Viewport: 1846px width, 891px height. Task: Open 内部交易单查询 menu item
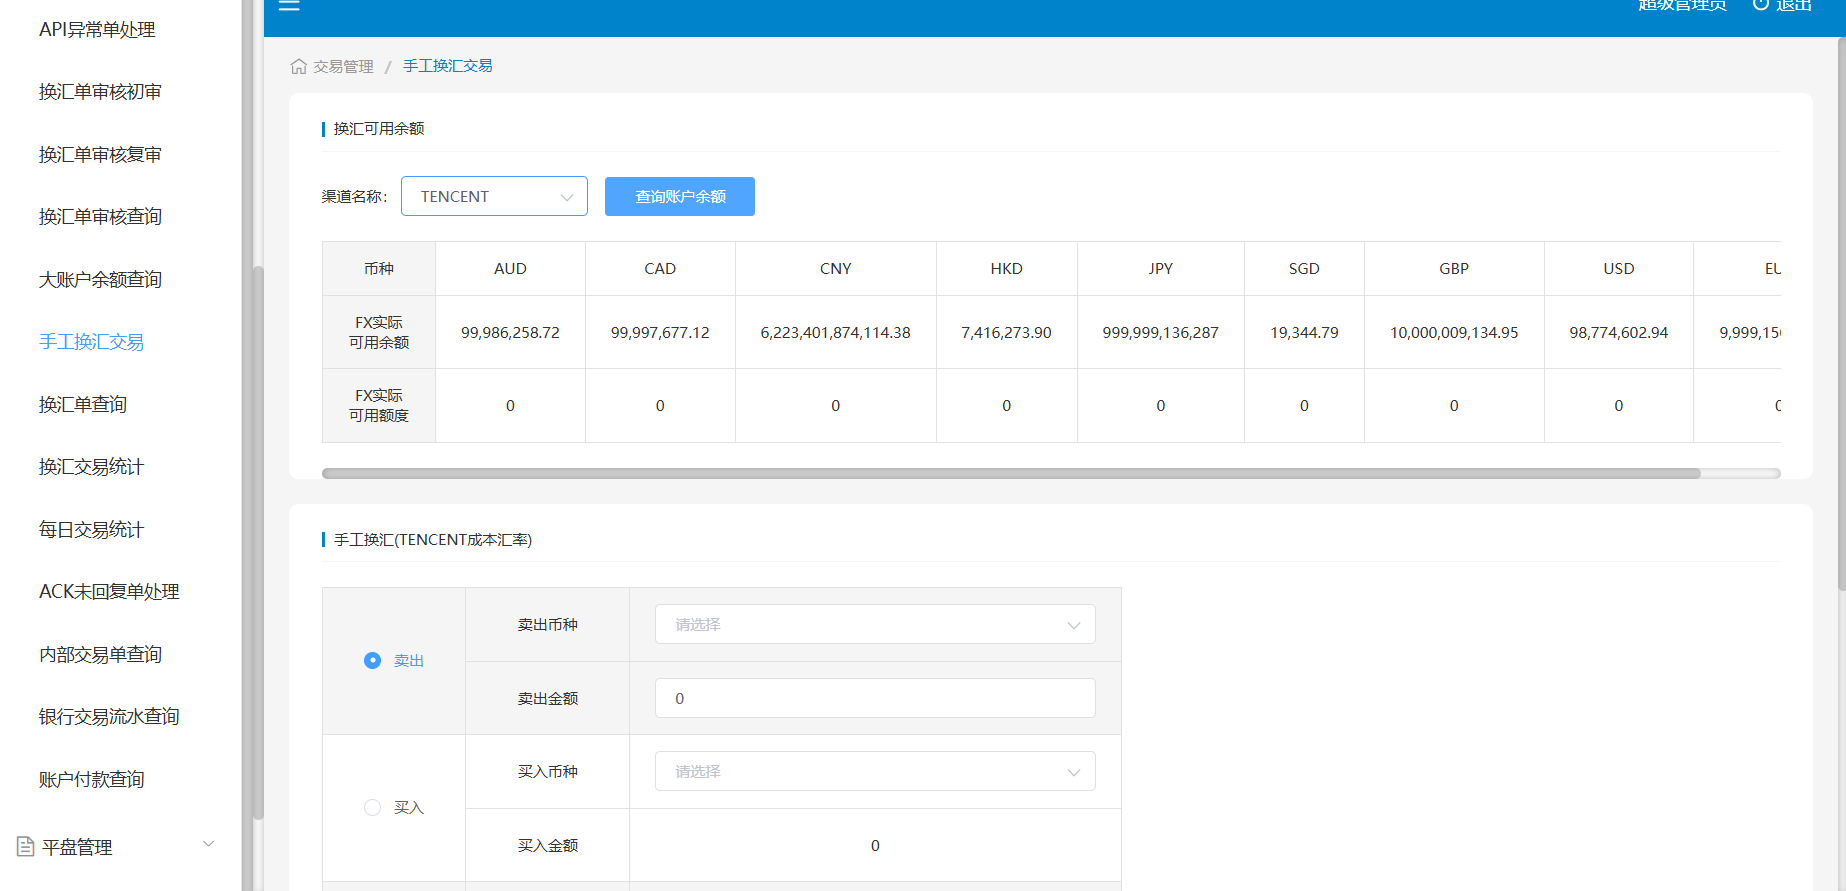pos(100,655)
